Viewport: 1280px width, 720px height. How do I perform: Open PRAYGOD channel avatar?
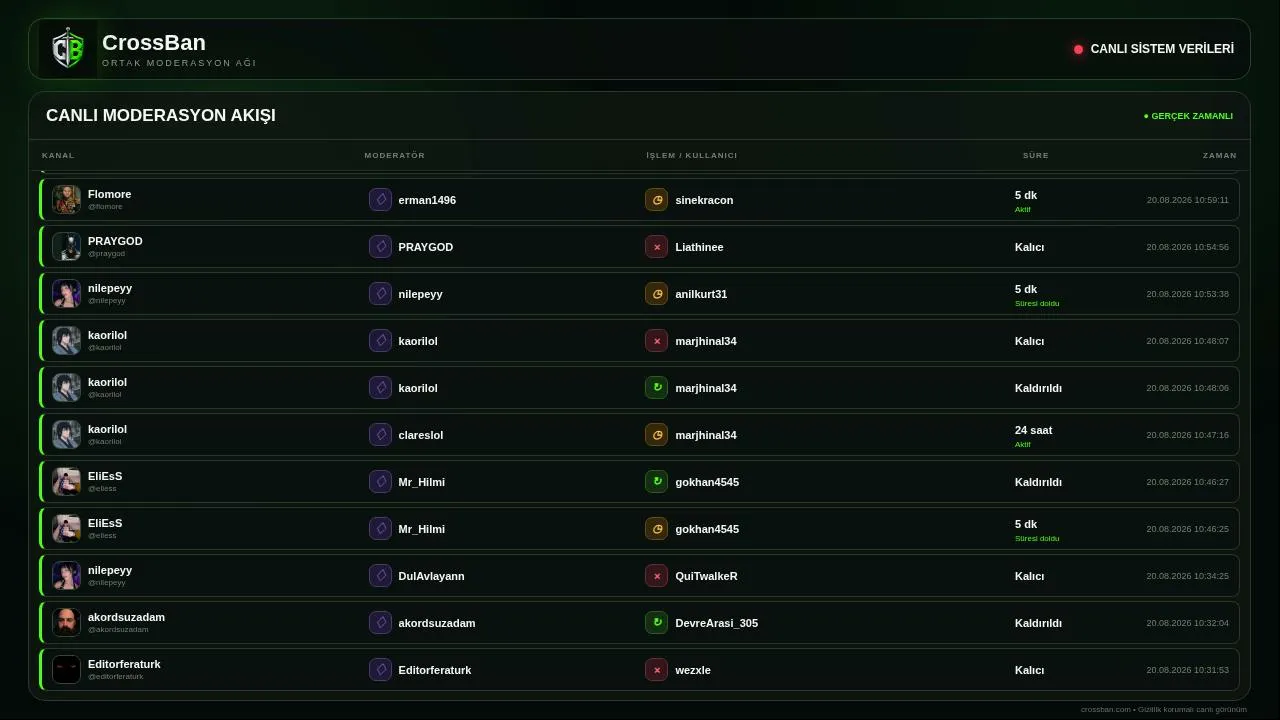67,247
